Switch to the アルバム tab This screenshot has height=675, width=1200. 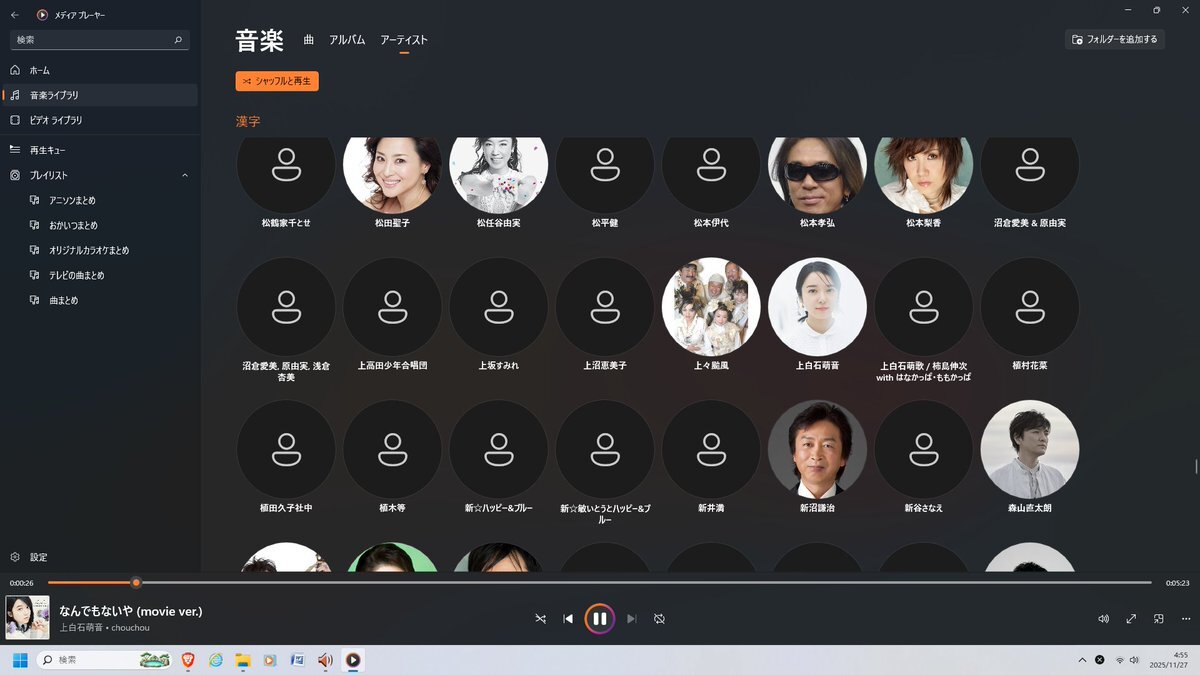347,40
